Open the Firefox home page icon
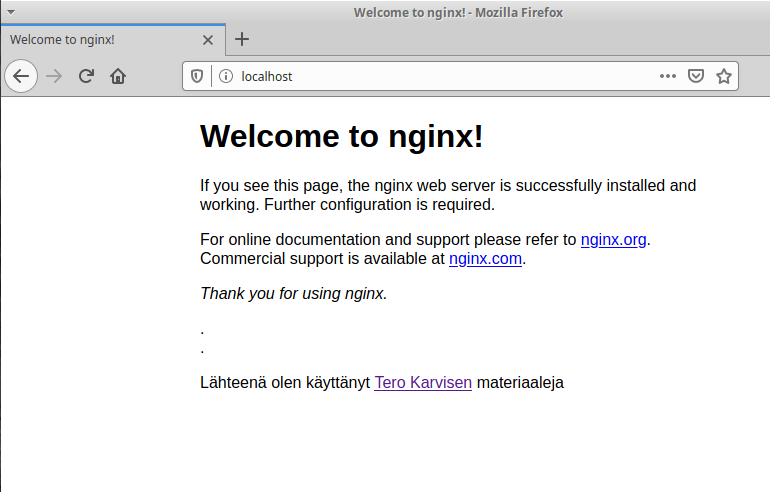This screenshot has width=770, height=492. coord(118,76)
